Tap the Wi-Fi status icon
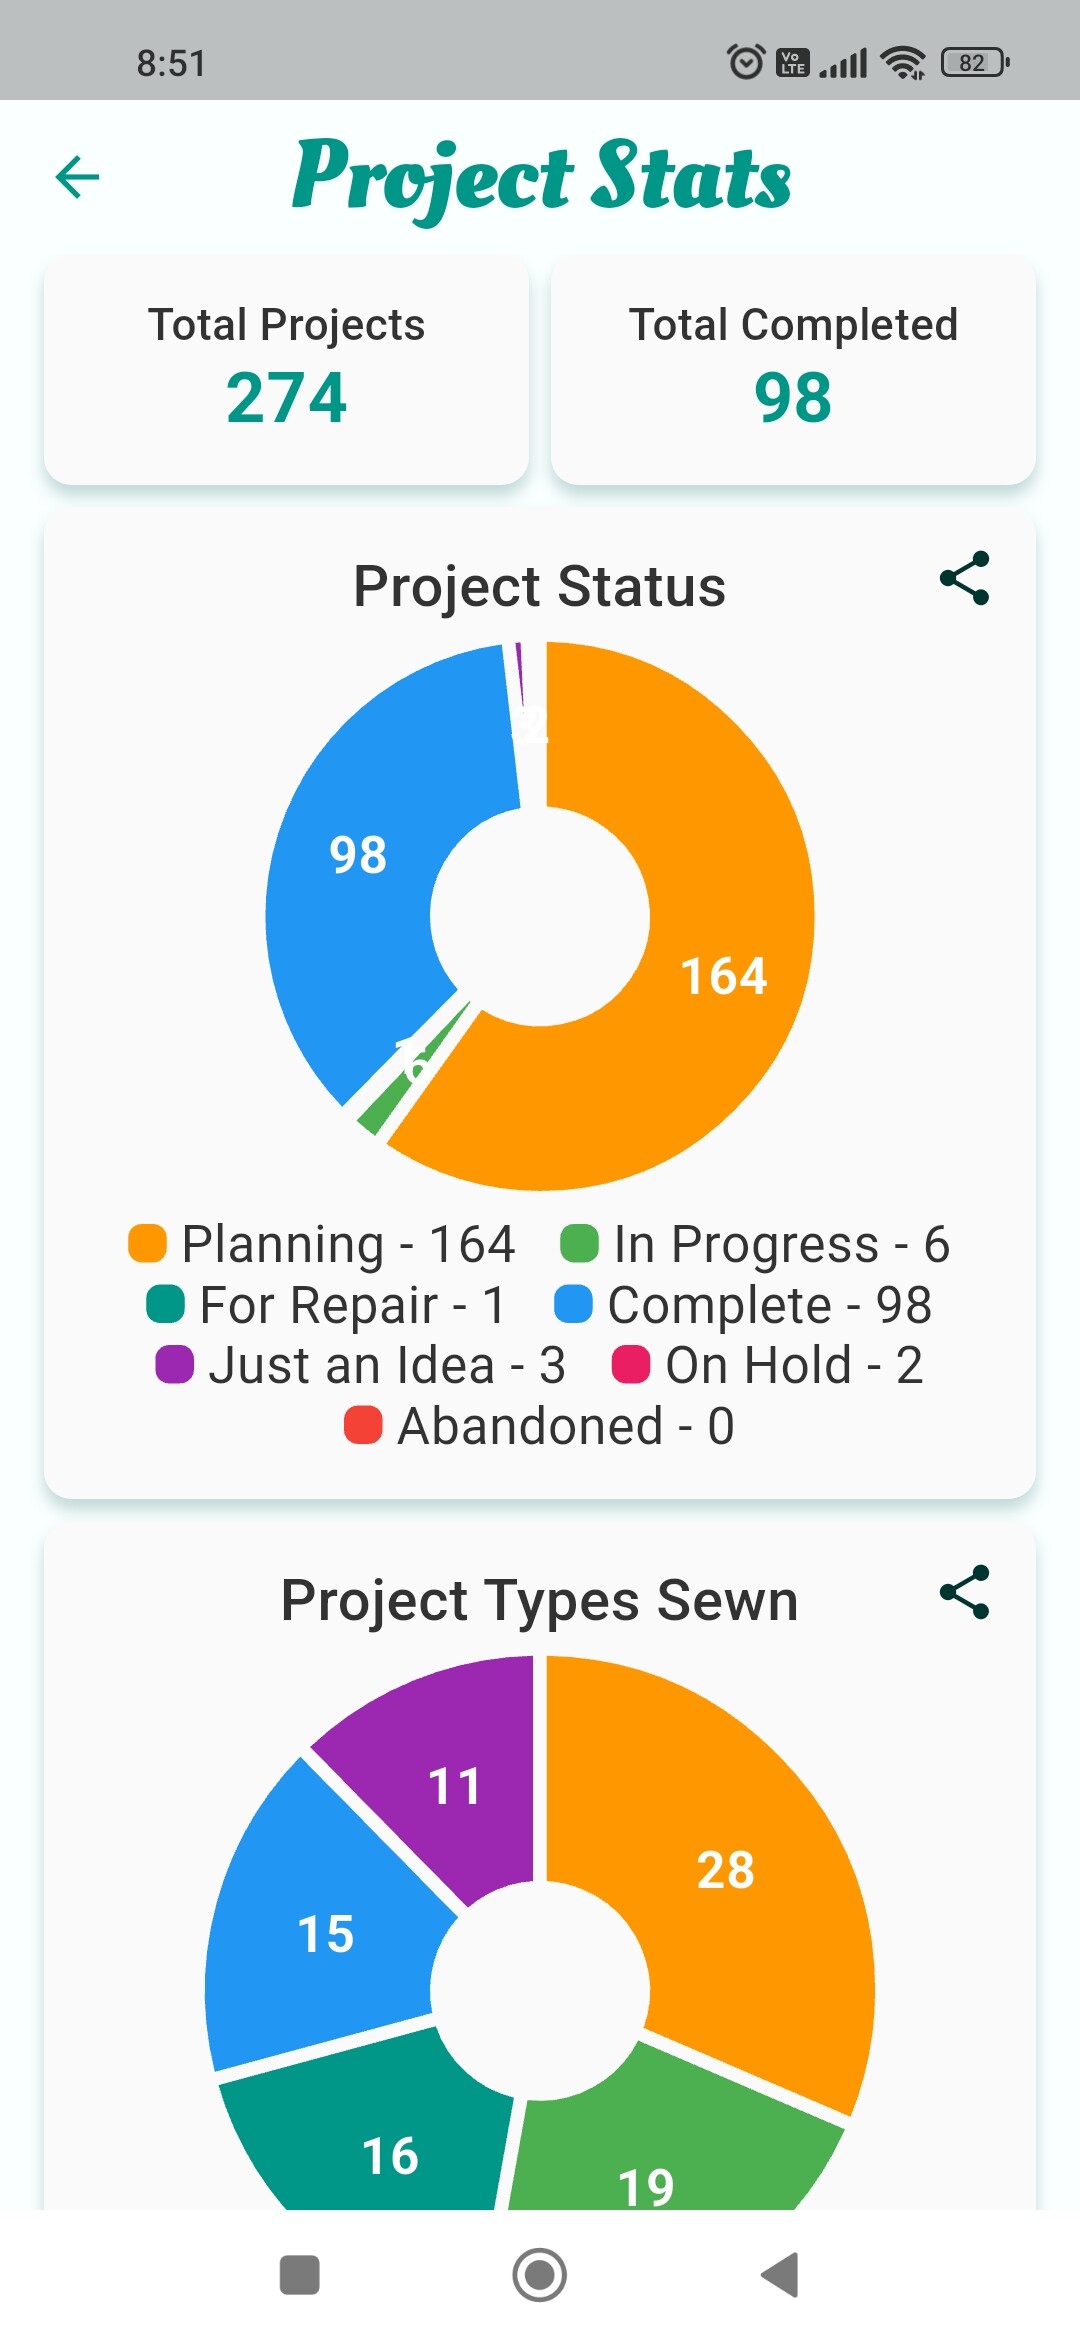The height and width of the screenshot is (2340, 1080). point(903,62)
